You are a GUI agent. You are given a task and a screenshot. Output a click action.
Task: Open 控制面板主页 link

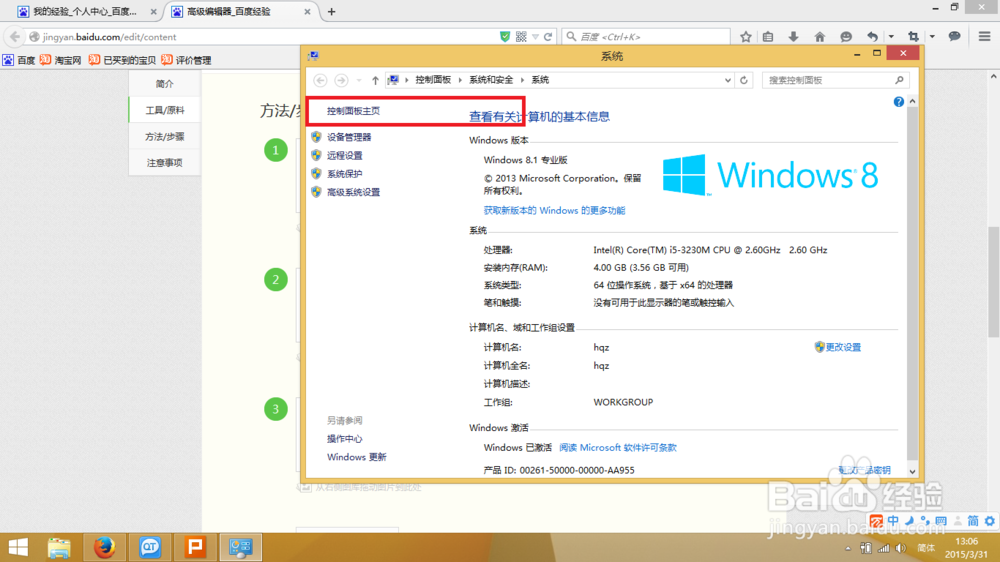(353, 111)
